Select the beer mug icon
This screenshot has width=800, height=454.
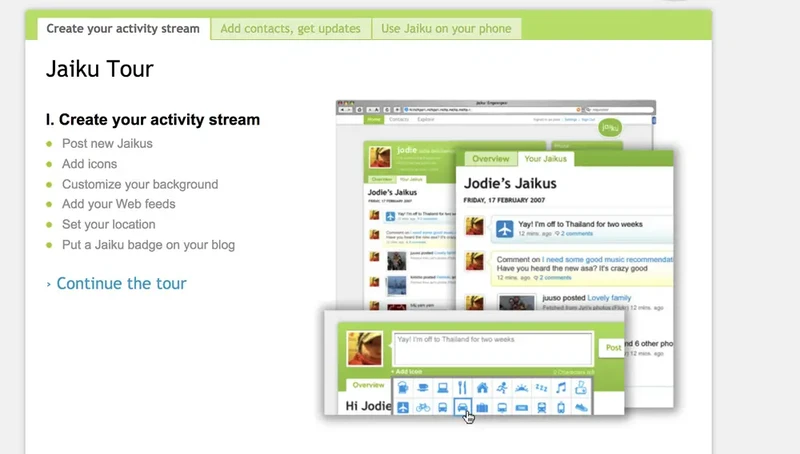[403, 386]
